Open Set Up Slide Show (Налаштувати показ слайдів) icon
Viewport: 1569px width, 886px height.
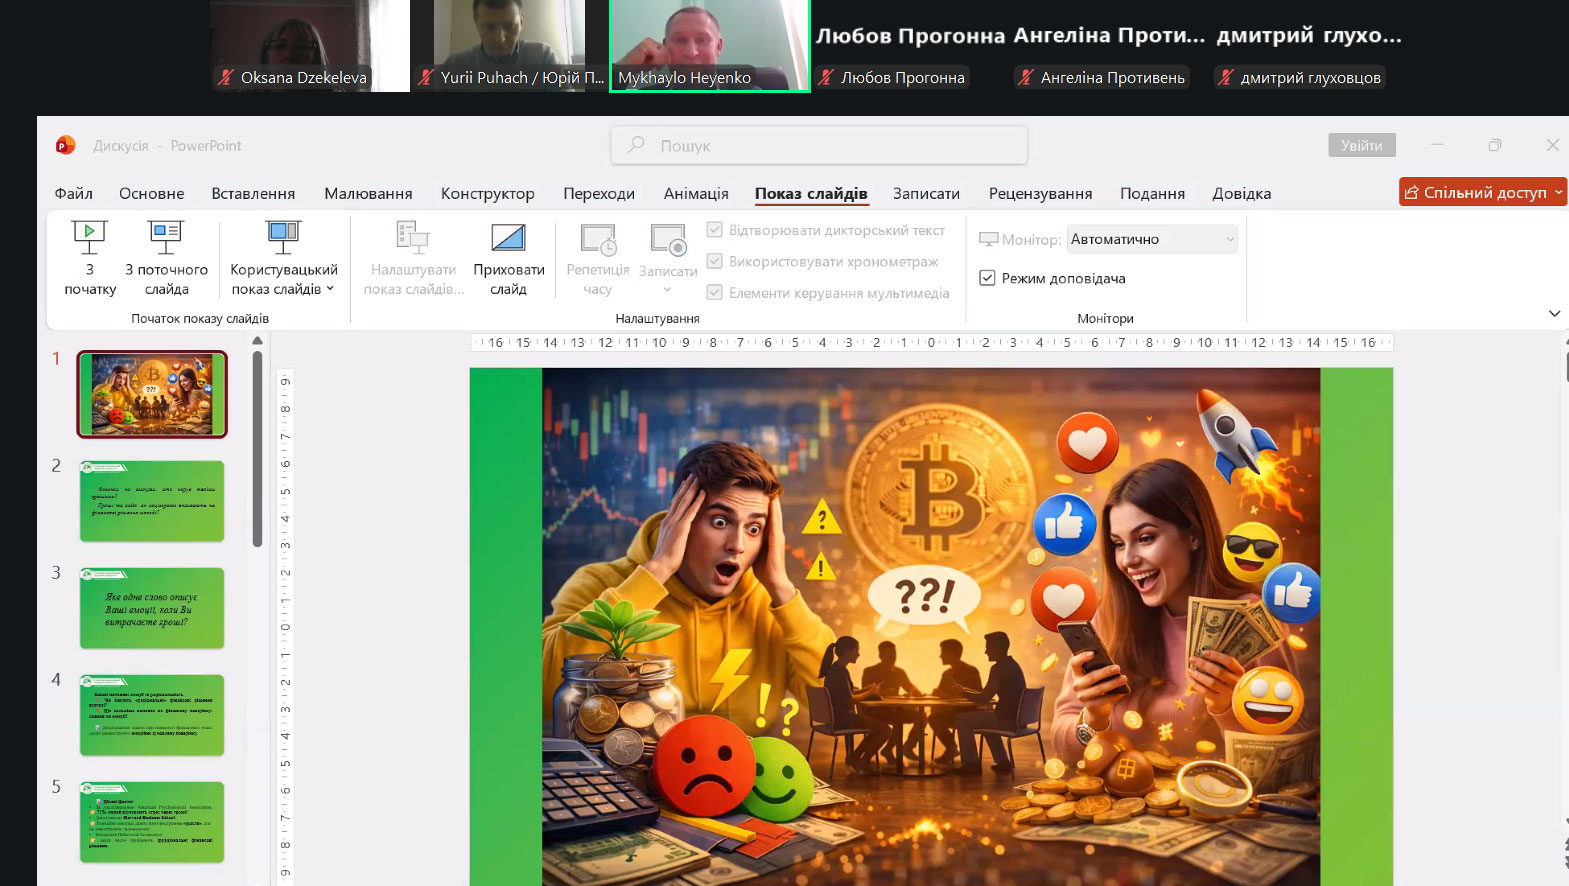click(x=412, y=238)
